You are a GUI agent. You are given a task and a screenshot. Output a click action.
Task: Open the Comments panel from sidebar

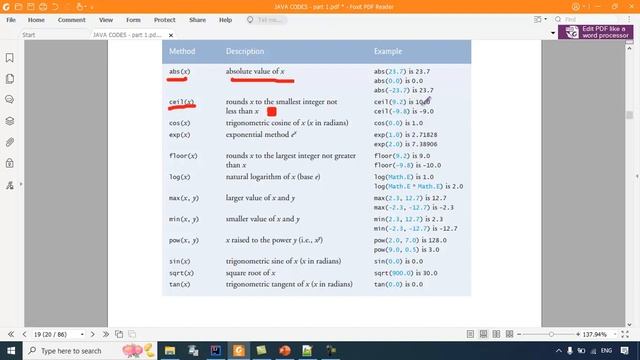click(9, 100)
